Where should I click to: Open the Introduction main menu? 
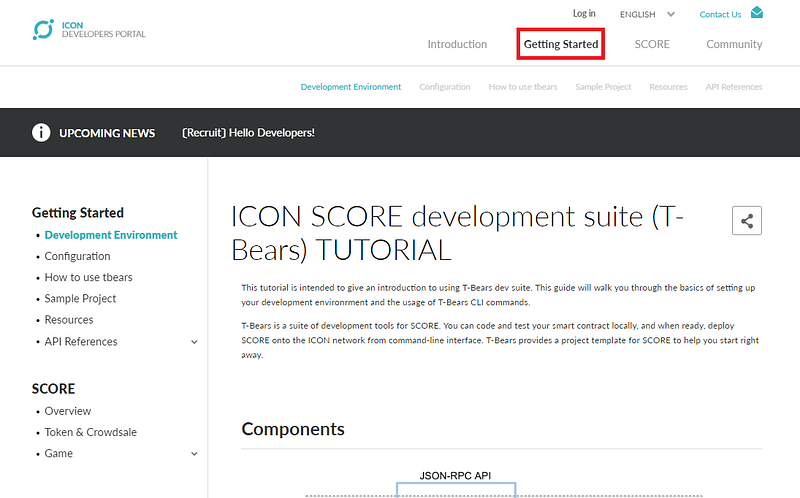click(457, 44)
